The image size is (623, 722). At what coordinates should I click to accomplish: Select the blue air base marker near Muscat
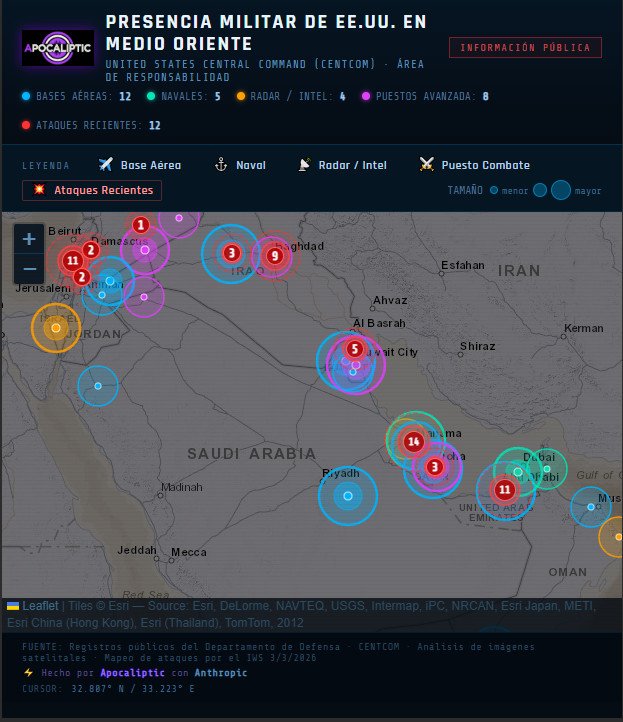pos(591,507)
